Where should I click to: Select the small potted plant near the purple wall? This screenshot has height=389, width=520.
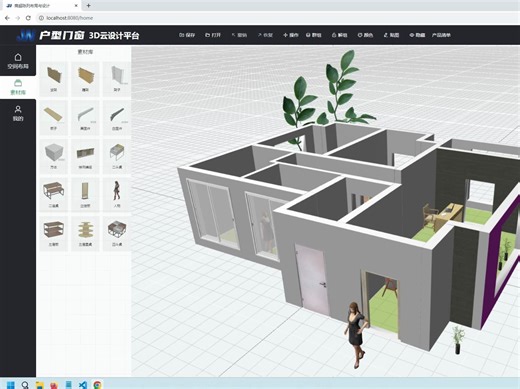click(x=458, y=339)
